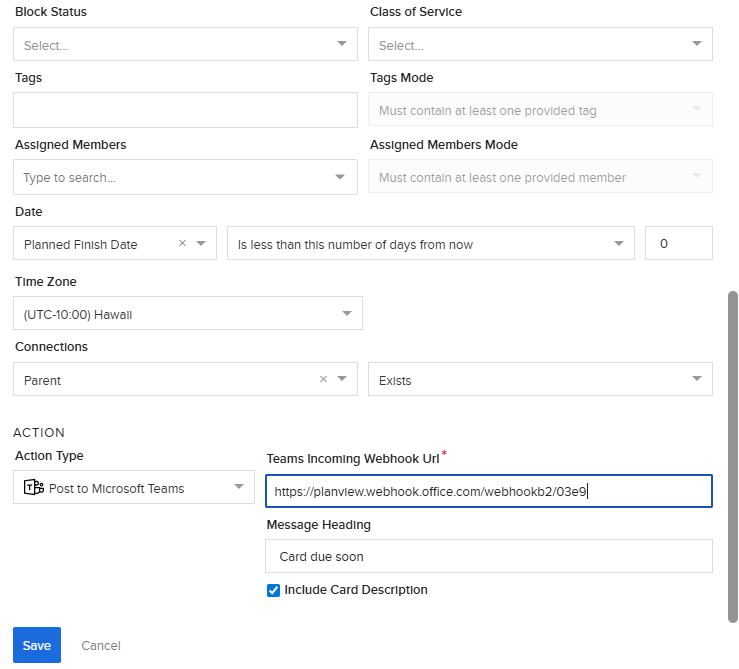
Task: Clear the Planned Finish Date selection
Action: coord(182,243)
